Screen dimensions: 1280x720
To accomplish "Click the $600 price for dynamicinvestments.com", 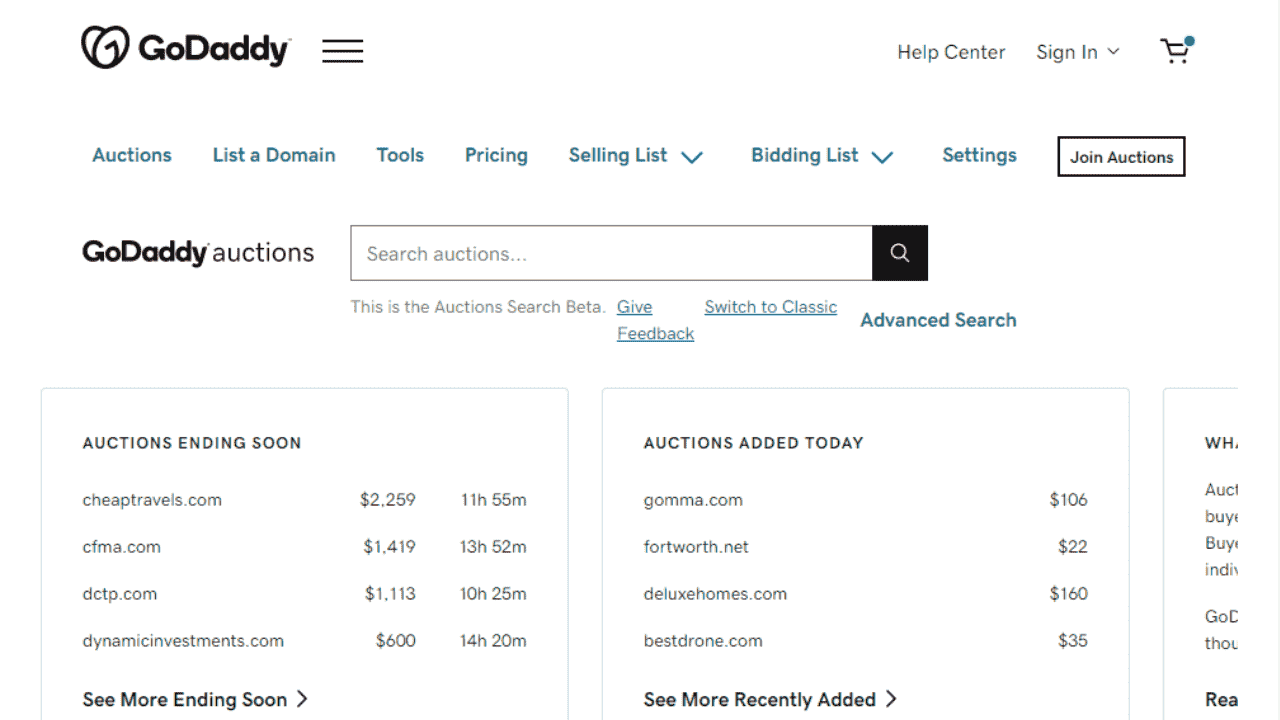I will click(396, 641).
